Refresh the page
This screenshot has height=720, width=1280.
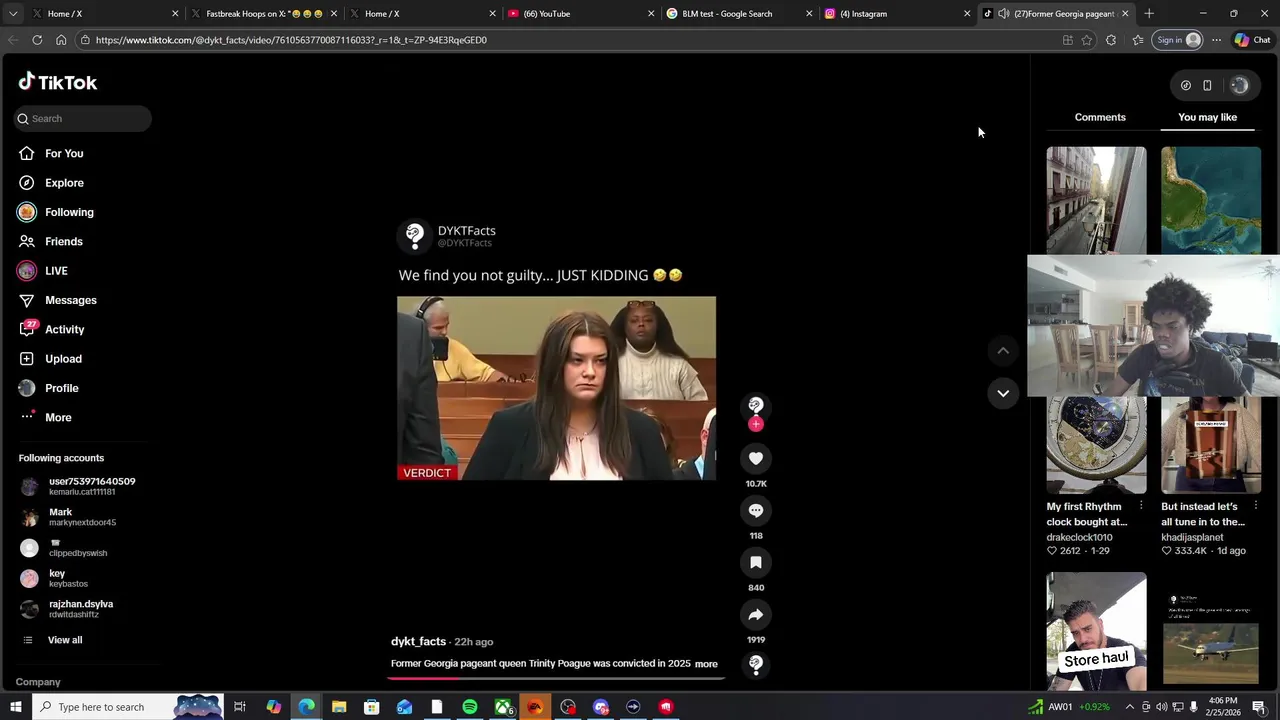(37, 40)
